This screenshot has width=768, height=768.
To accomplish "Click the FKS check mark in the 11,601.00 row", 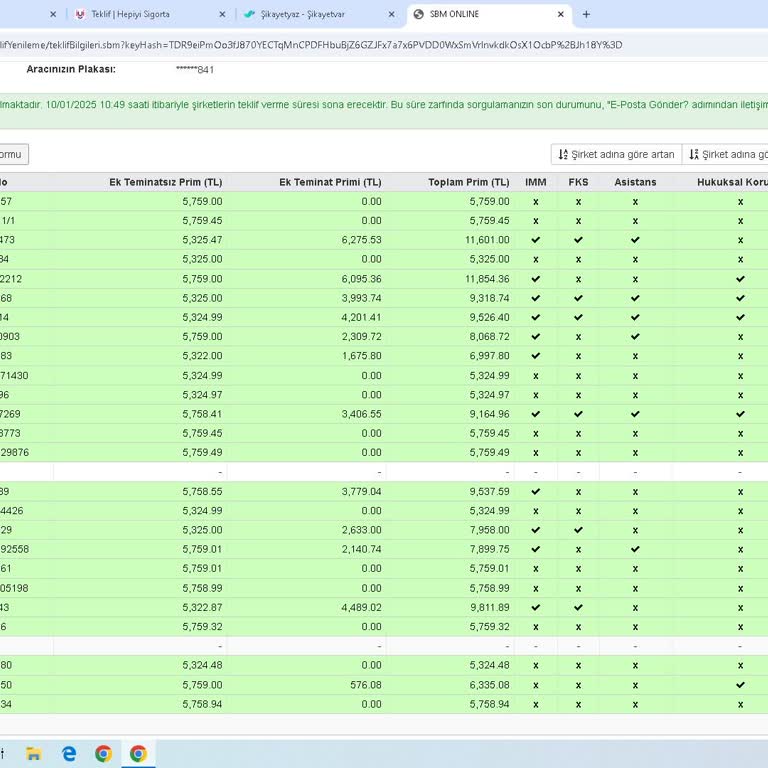I will [x=578, y=240].
